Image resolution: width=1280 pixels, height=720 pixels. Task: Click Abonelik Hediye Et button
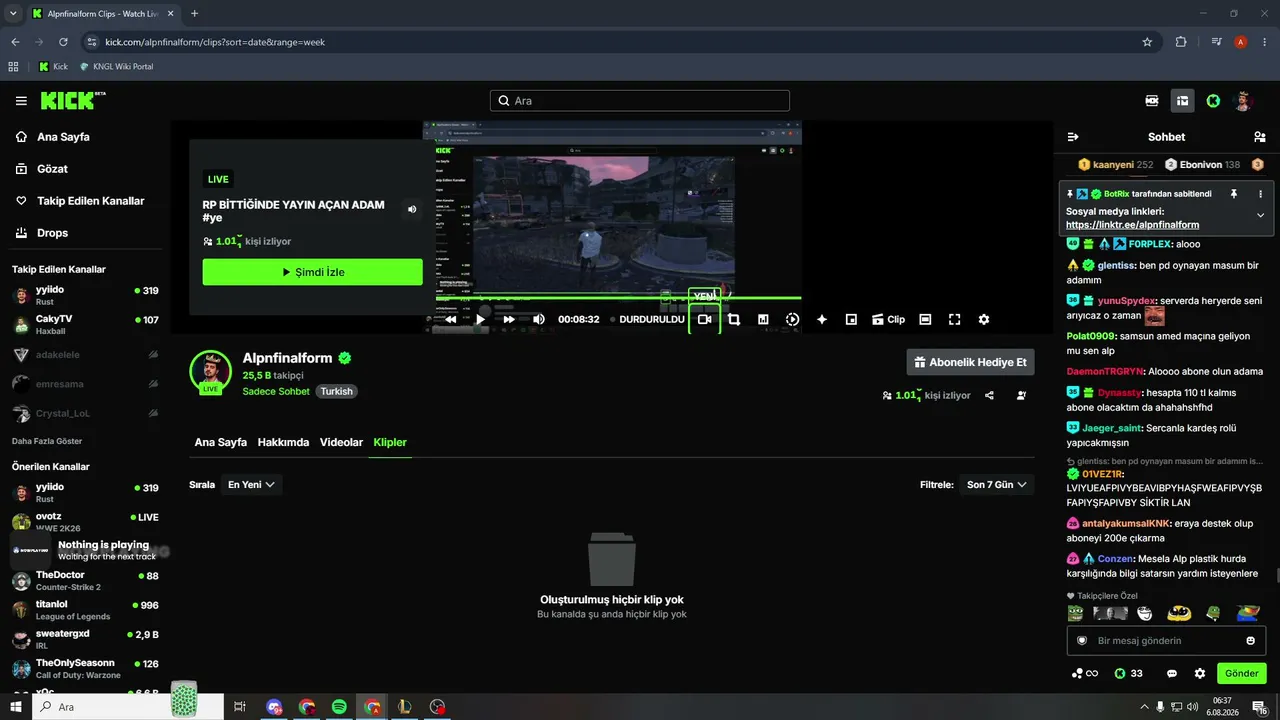(x=970, y=362)
